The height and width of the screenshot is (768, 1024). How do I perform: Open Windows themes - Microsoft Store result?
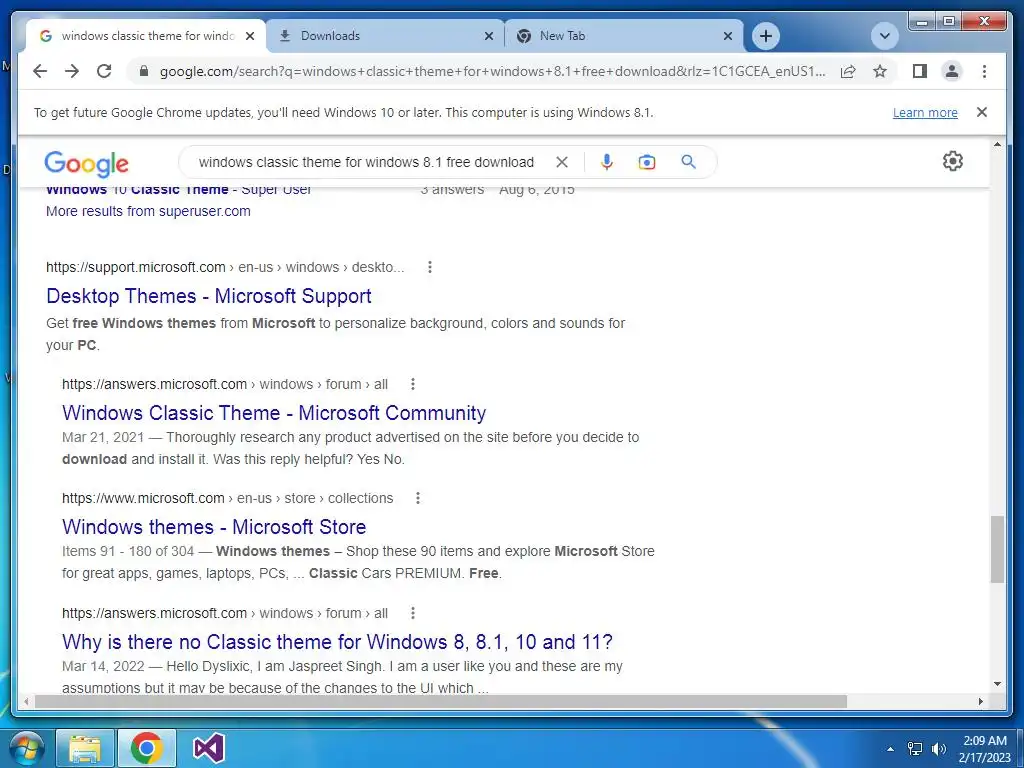(214, 527)
